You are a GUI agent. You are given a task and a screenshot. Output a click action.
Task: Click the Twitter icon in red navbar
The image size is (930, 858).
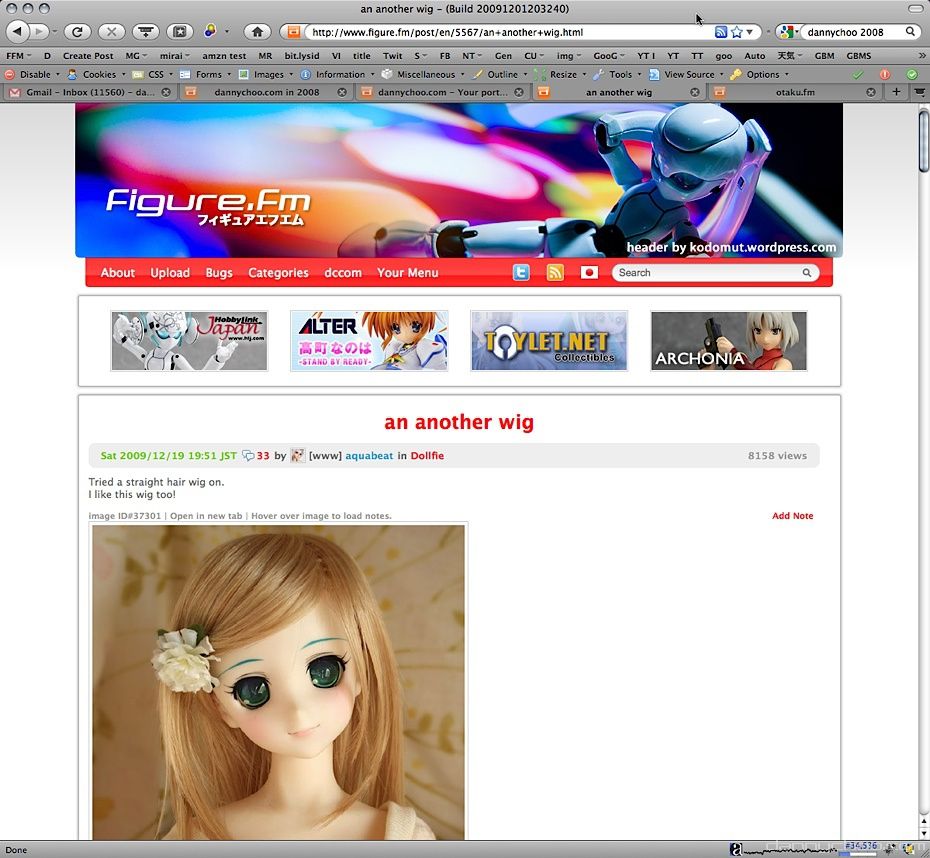pyautogui.click(x=521, y=272)
